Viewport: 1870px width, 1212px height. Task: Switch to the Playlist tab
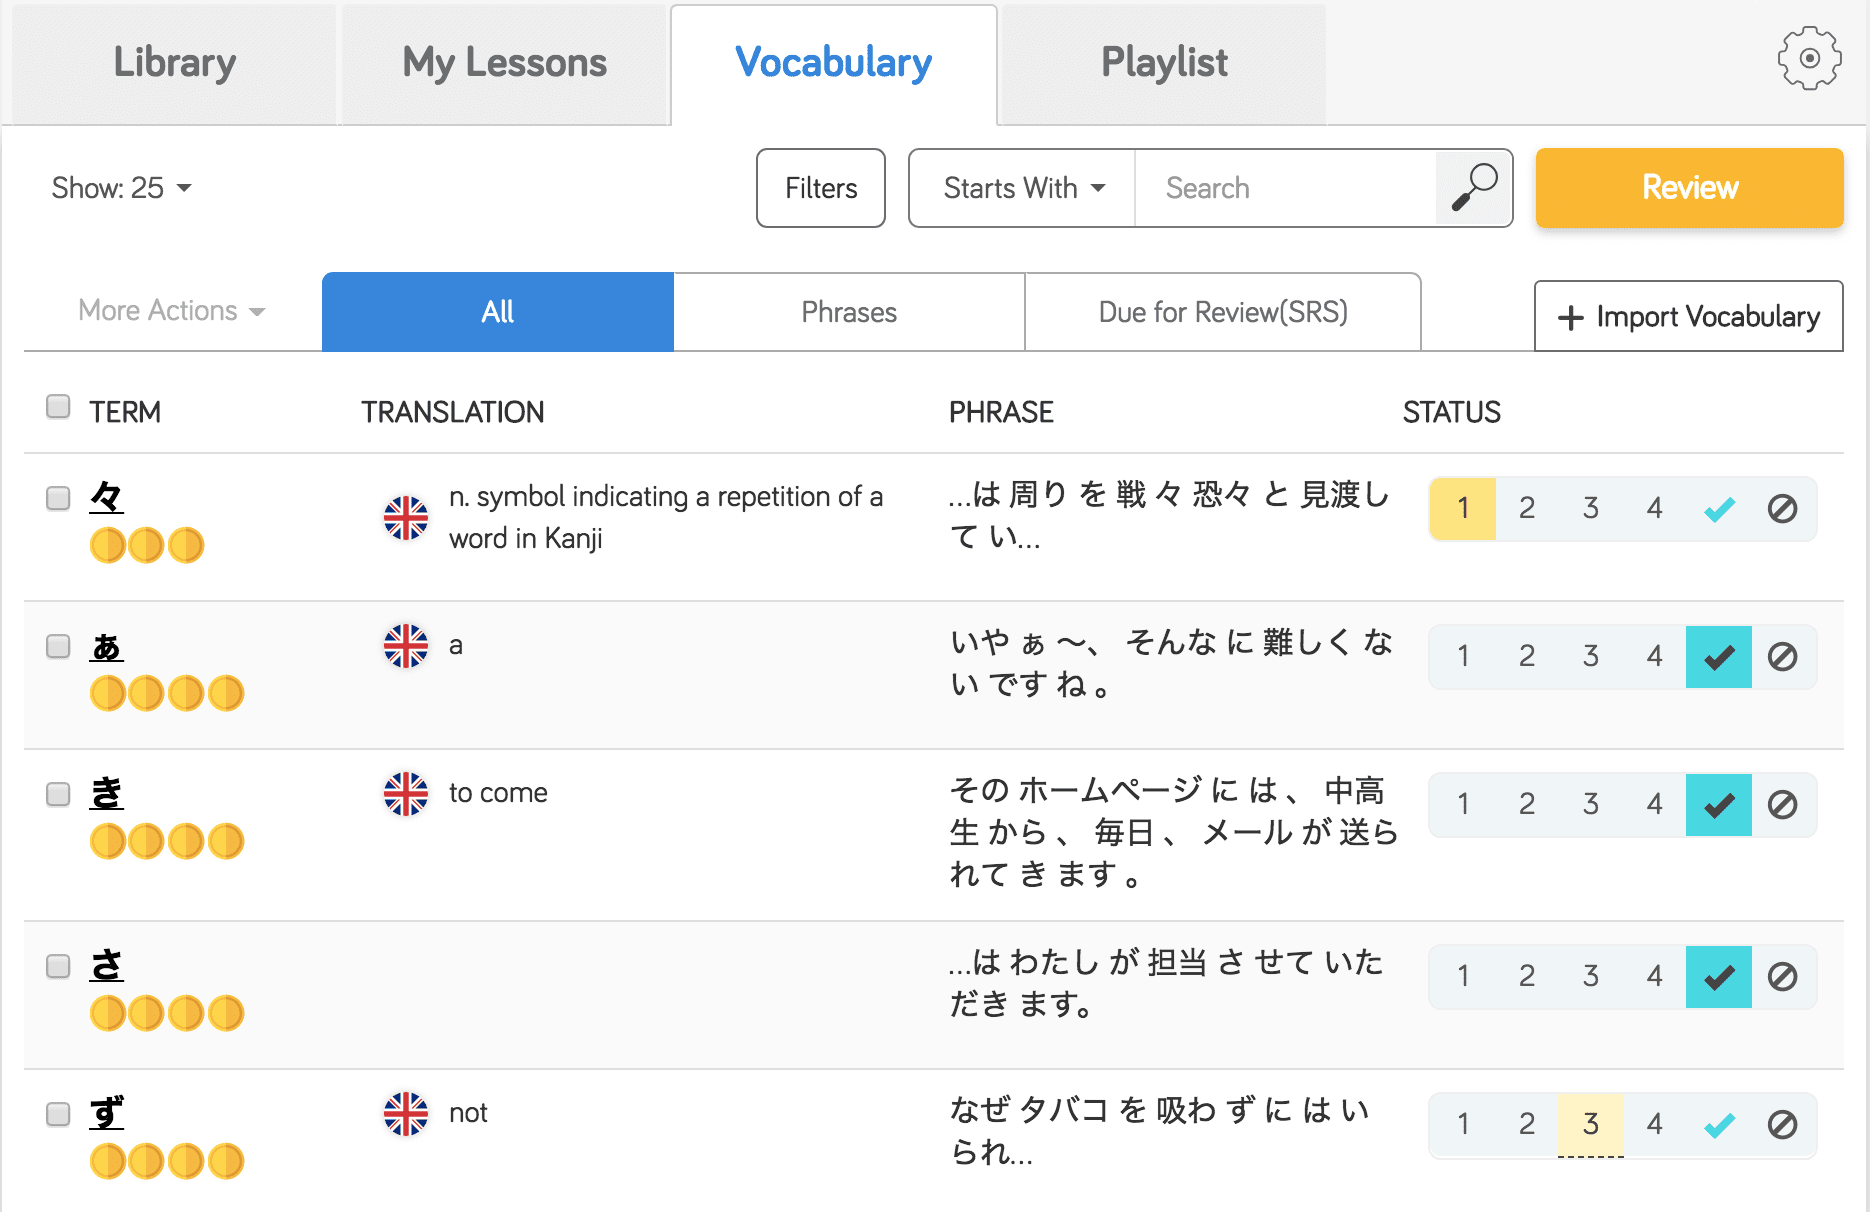[1163, 63]
